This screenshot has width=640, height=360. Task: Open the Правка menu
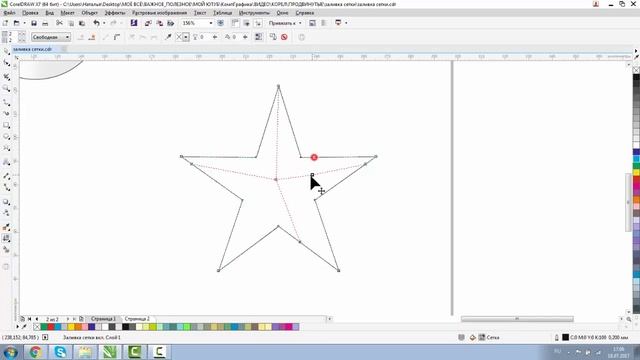(30, 13)
